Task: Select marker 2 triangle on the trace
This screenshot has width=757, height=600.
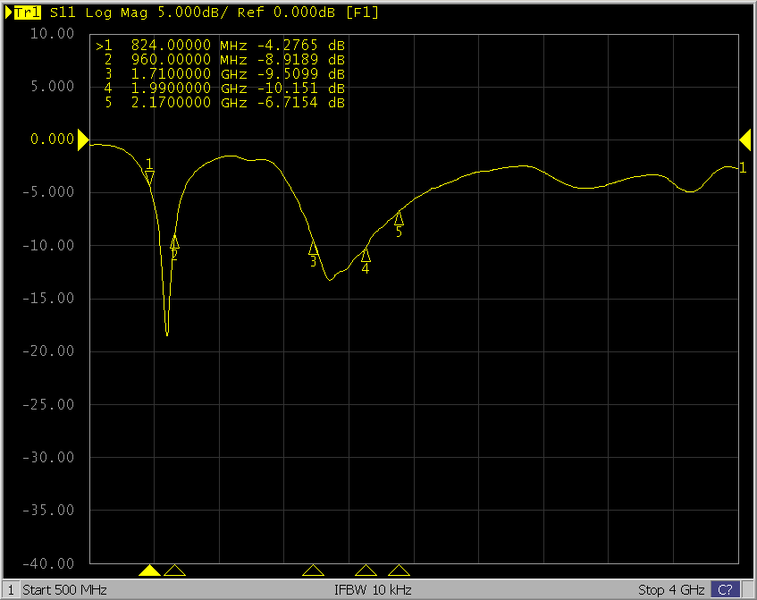Action: (x=174, y=242)
